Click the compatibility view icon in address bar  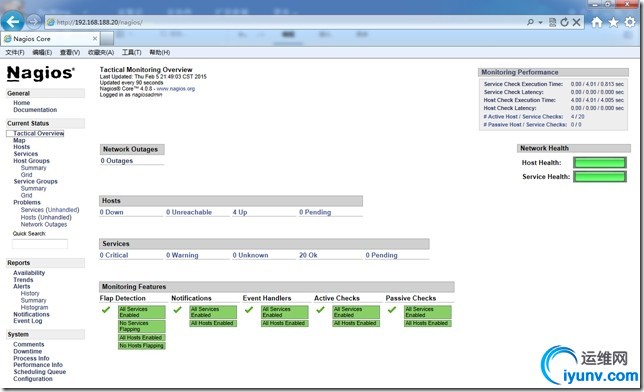point(552,22)
